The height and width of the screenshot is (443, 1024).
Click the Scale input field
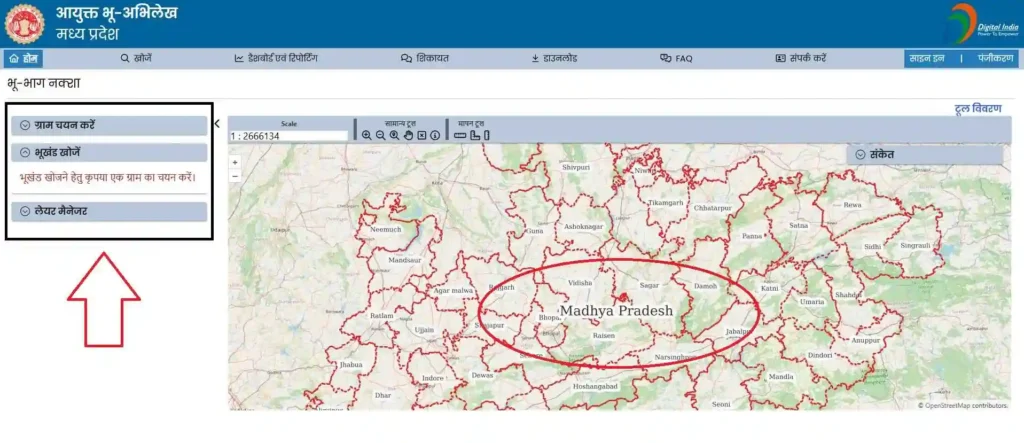[x=288, y=136]
